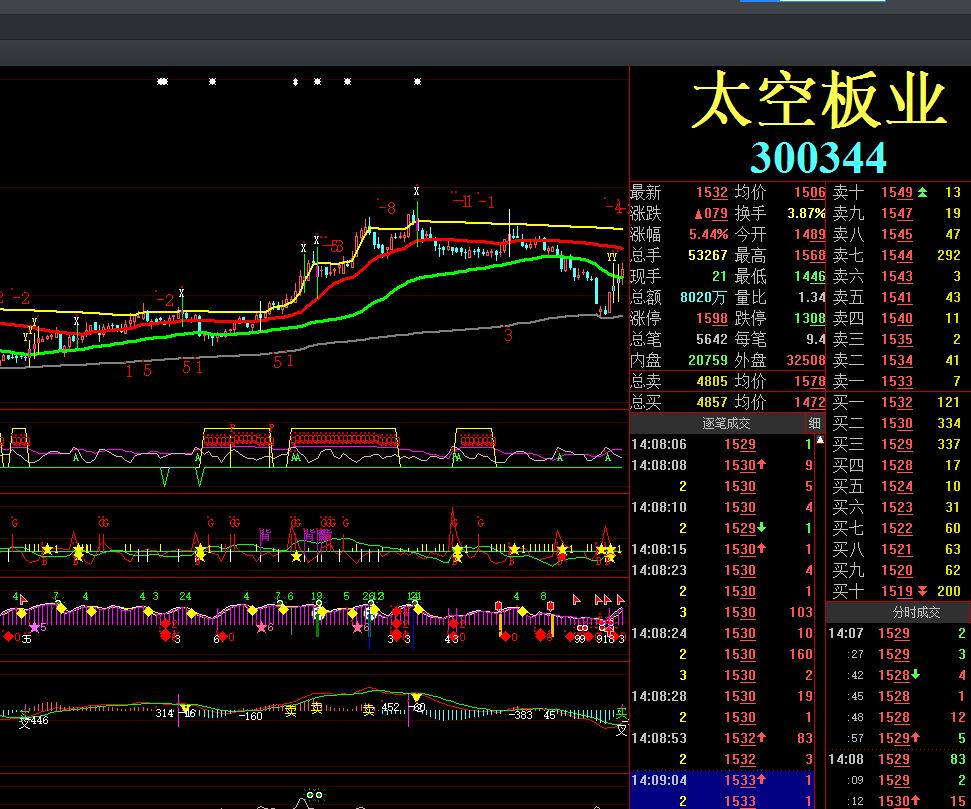Click the 总买 value 4857

(712, 403)
